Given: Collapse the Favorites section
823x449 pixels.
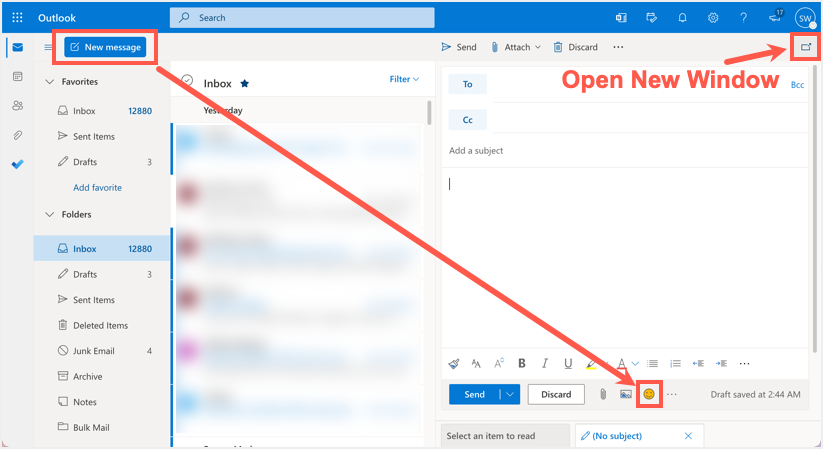Looking at the screenshot, I should [50, 81].
